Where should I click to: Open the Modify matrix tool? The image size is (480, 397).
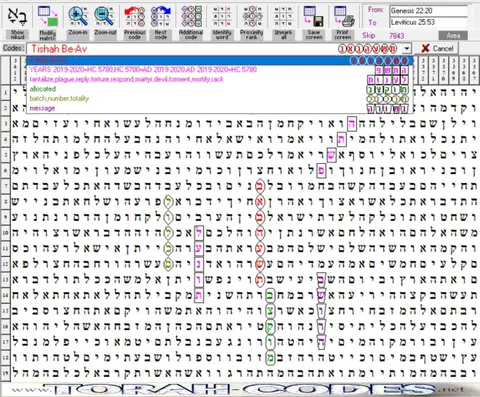click(x=47, y=22)
